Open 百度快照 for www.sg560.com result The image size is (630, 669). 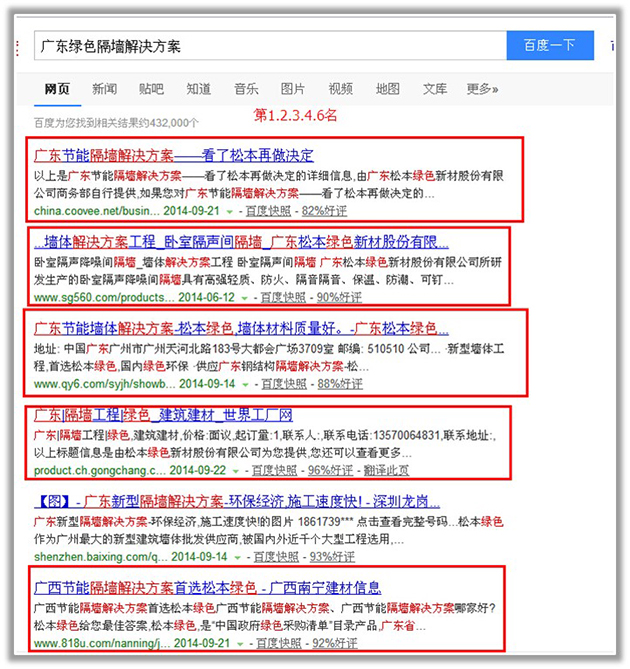coord(283,297)
